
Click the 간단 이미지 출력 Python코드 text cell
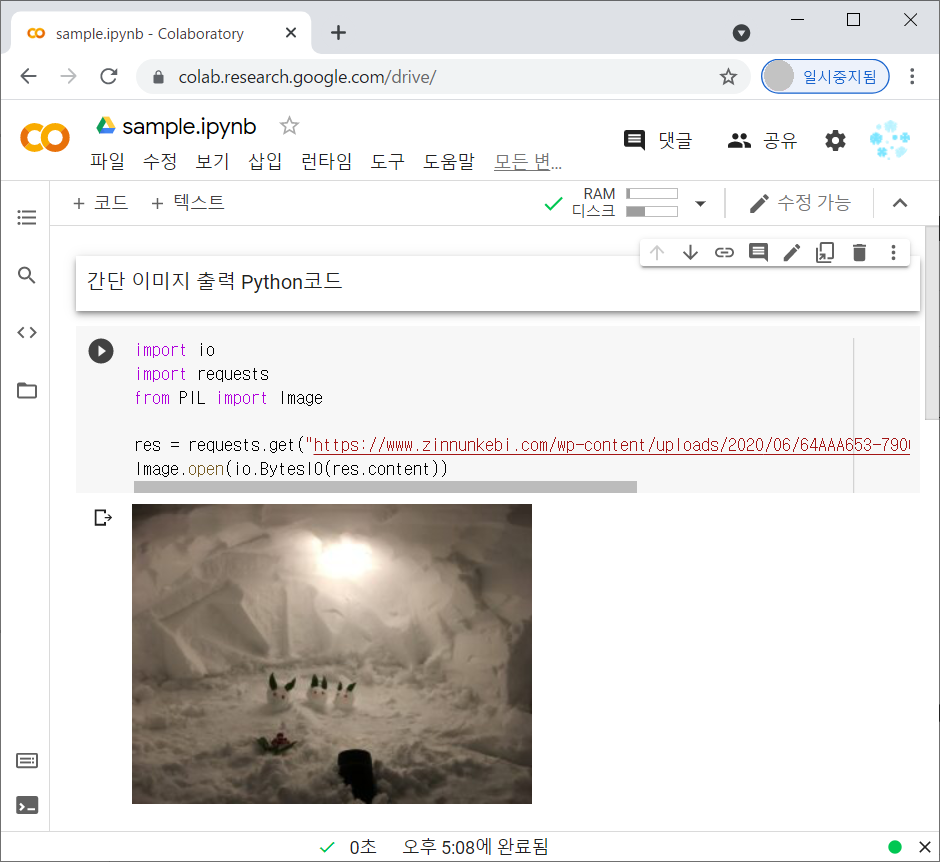tap(498, 283)
